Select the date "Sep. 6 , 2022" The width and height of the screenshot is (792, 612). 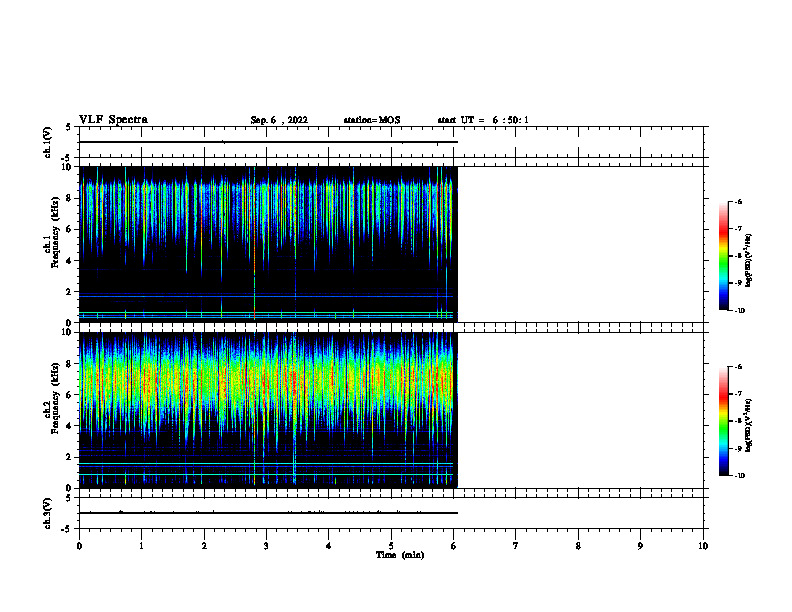point(279,120)
